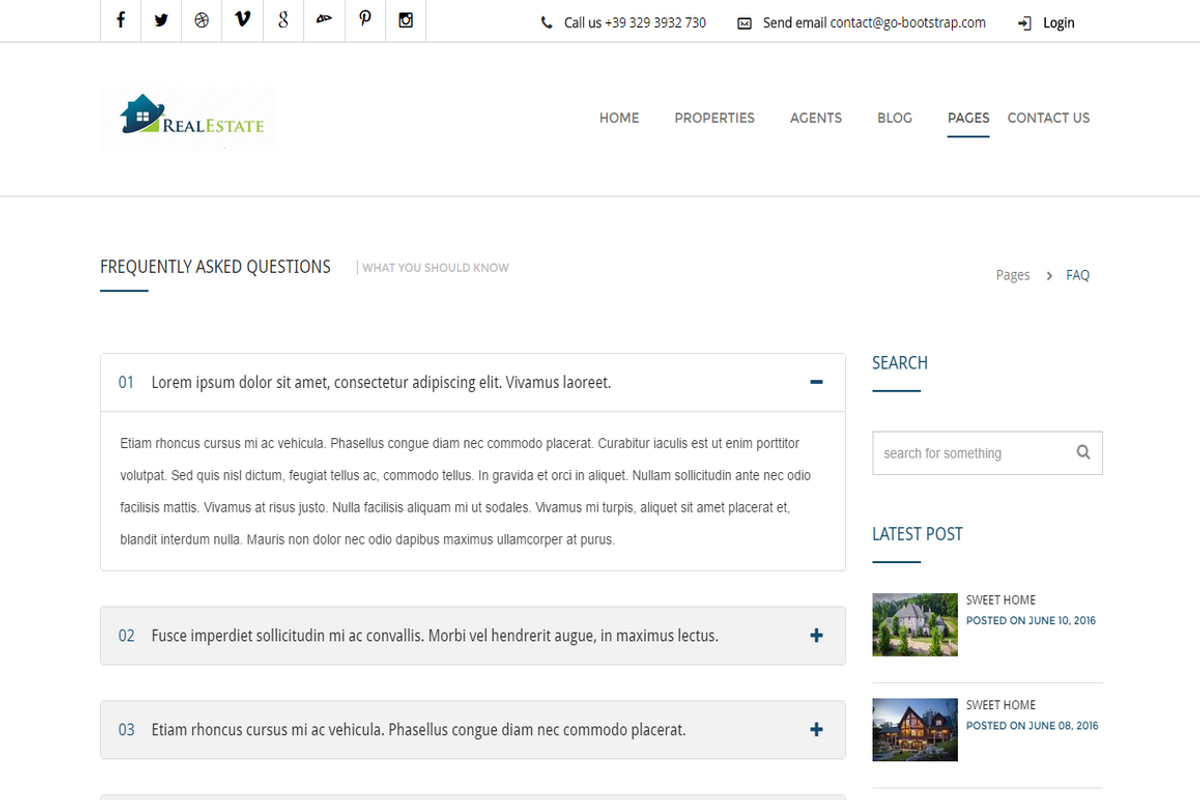This screenshot has width=1200, height=800.
Task: Click the sixth social icon before Pinterest
Action: [324, 20]
